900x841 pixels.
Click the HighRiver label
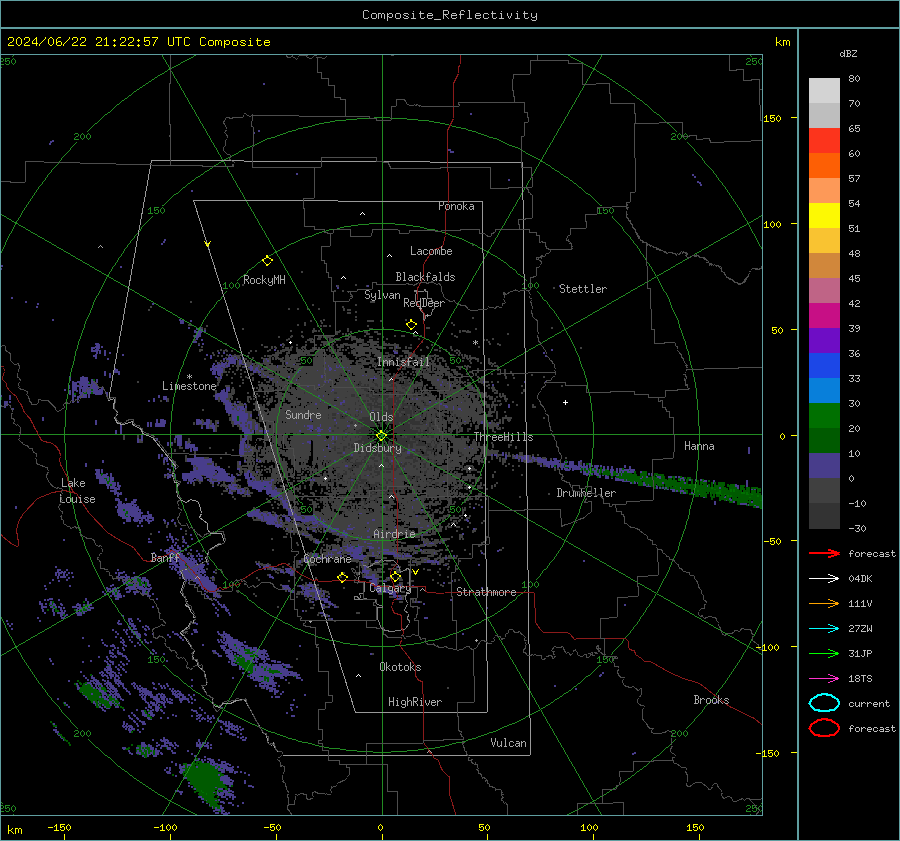[415, 702]
